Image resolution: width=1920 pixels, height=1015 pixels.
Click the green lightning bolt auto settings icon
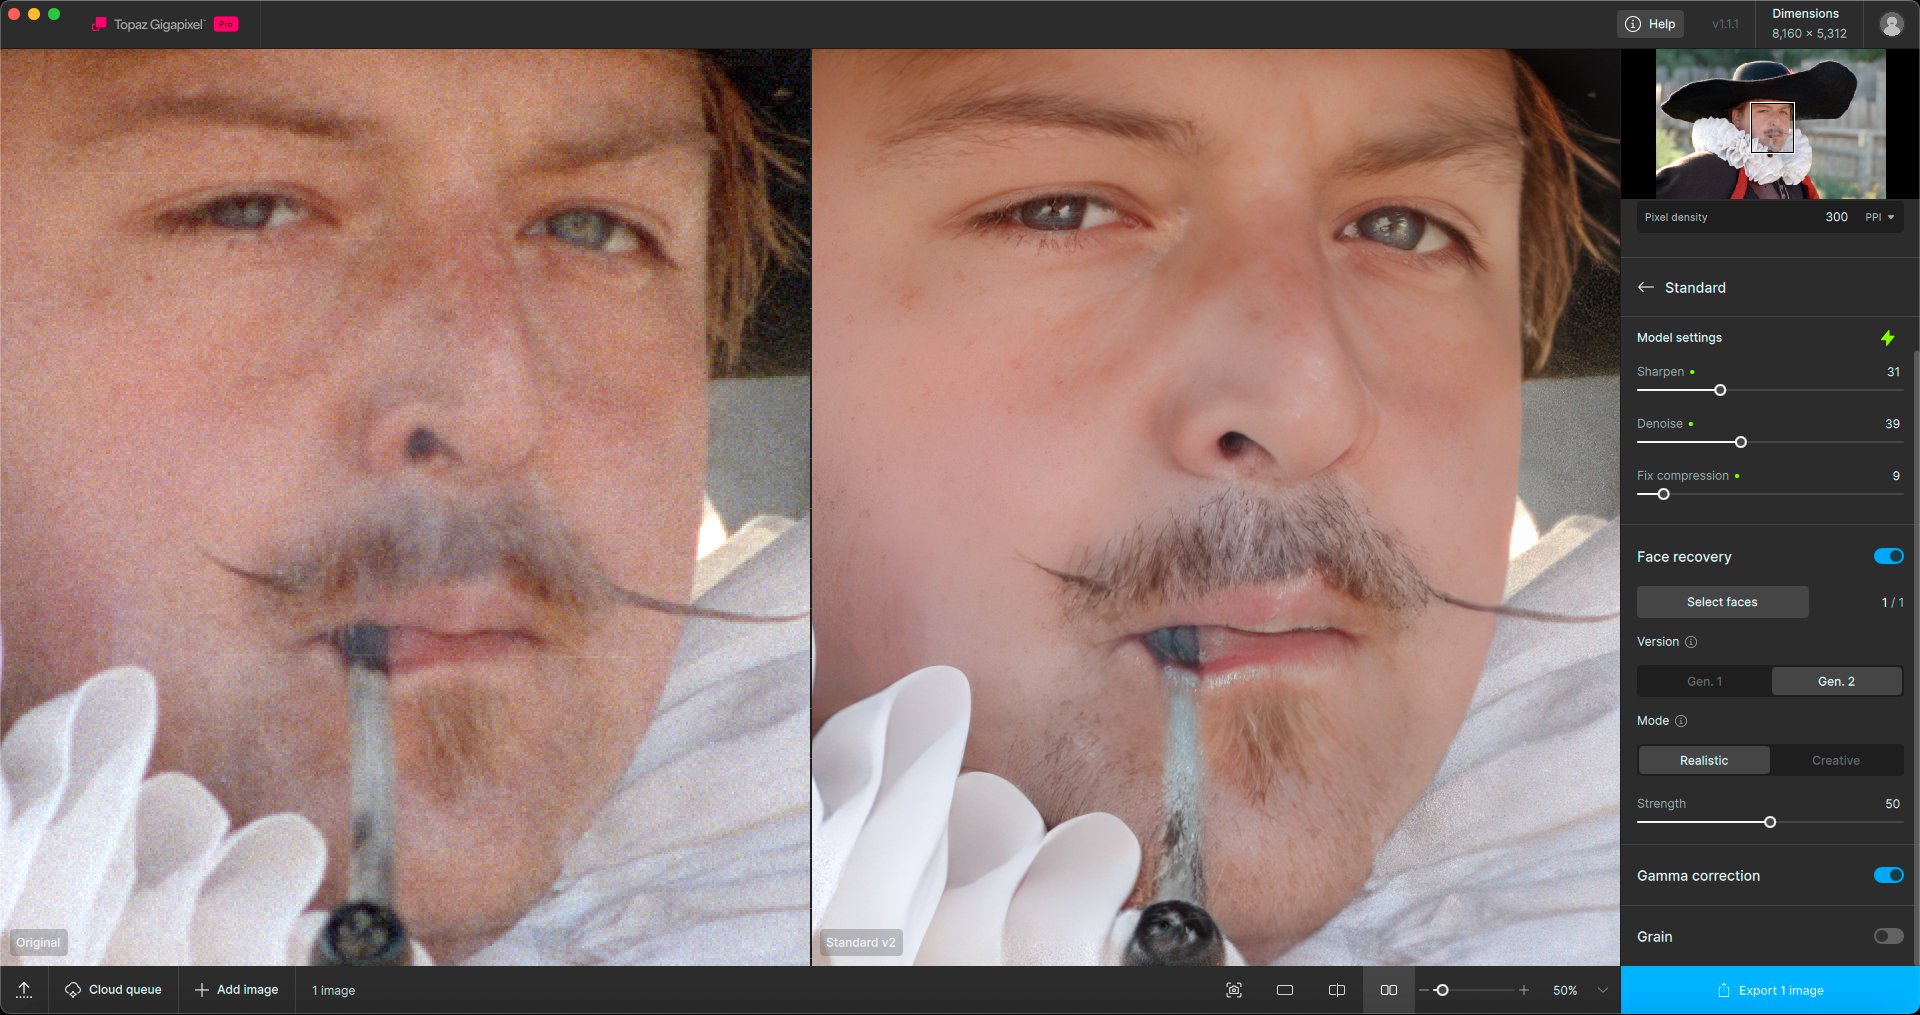click(x=1887, y=338)
